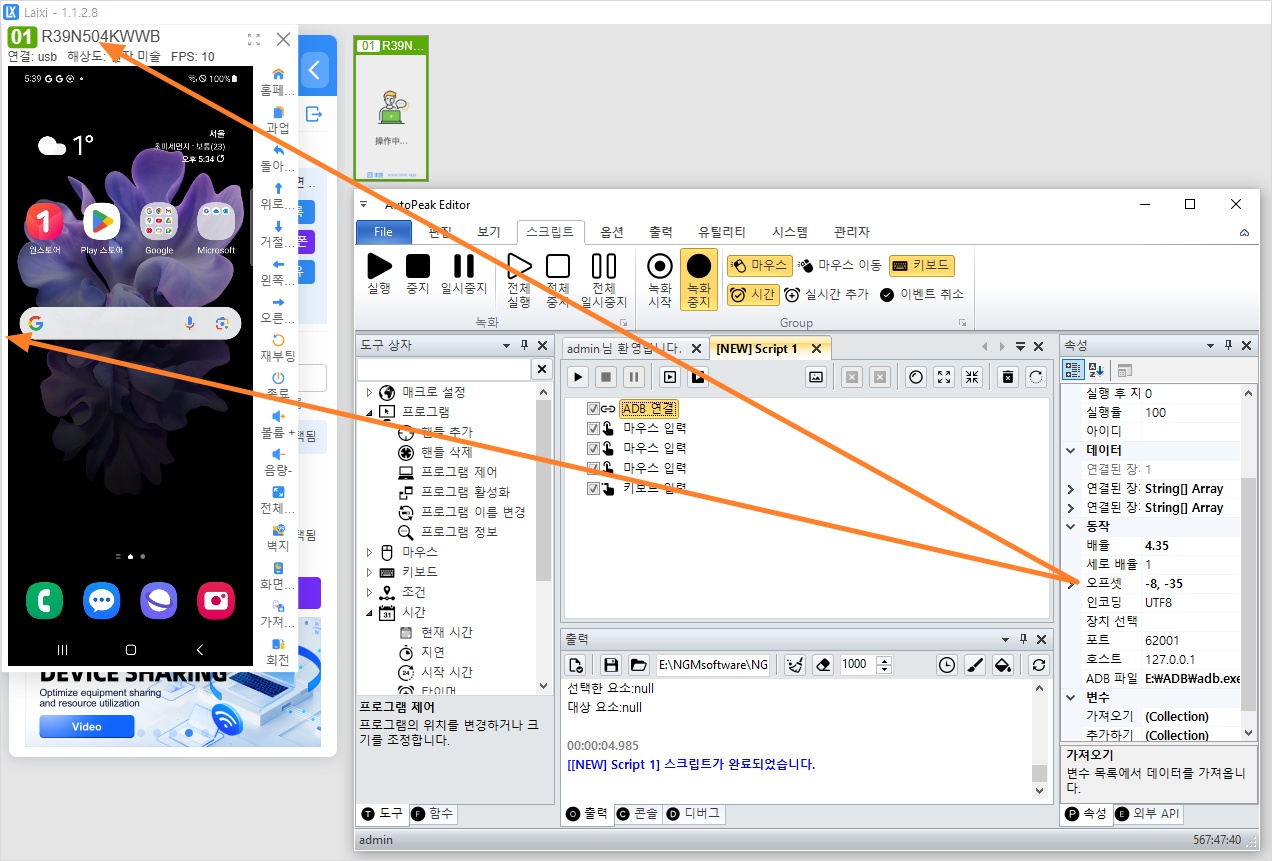Click the save icon in output panel
The image size is (1272, 861).
tap(611, 664)
